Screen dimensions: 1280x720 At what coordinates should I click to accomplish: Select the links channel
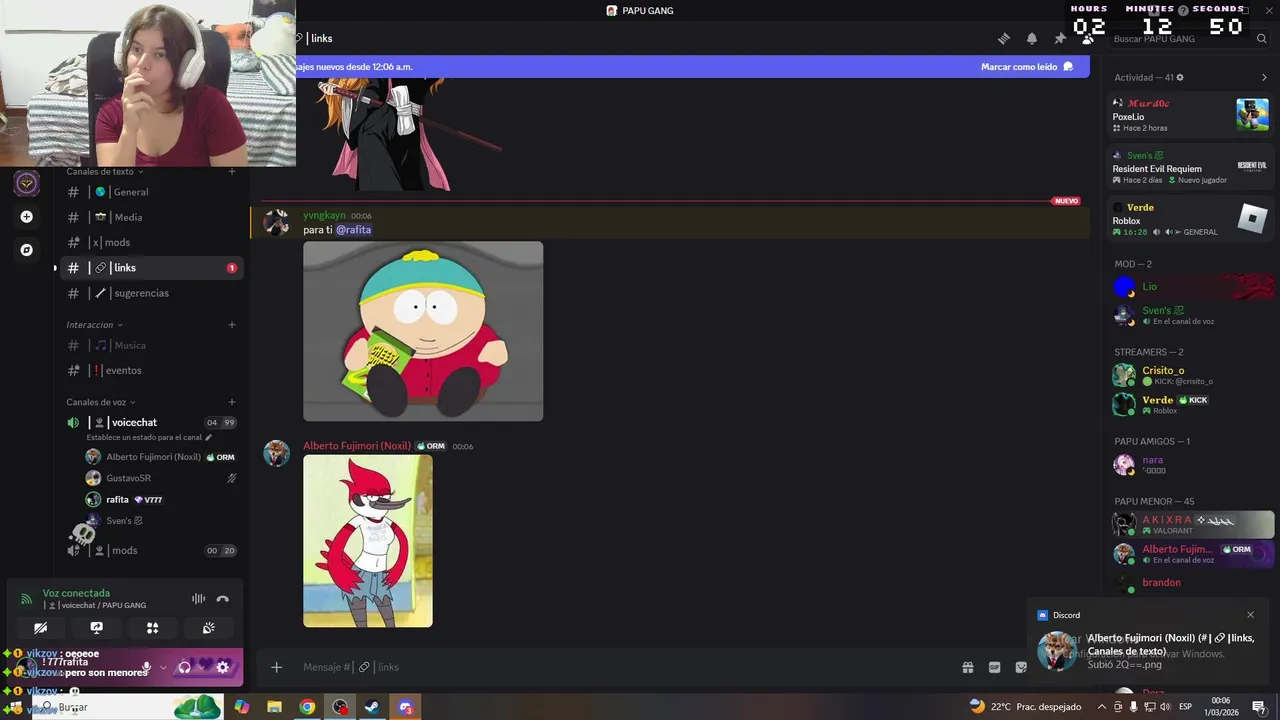(x=150, y=268)
